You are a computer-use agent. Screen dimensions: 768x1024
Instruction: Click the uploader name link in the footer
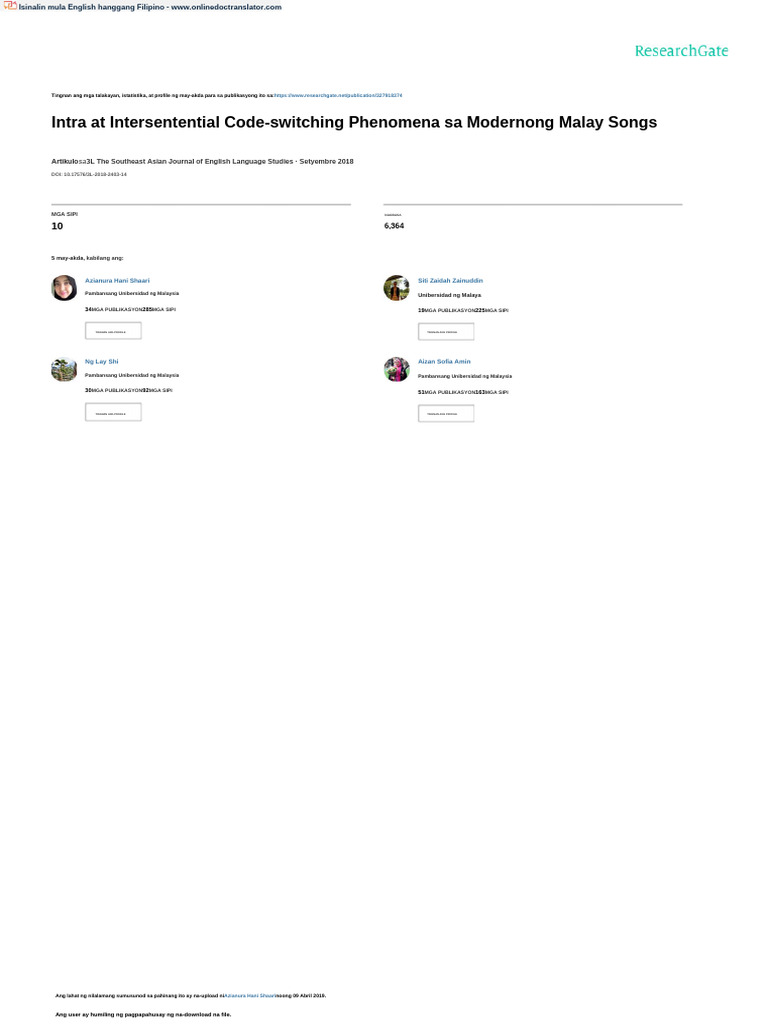(249, 996)
